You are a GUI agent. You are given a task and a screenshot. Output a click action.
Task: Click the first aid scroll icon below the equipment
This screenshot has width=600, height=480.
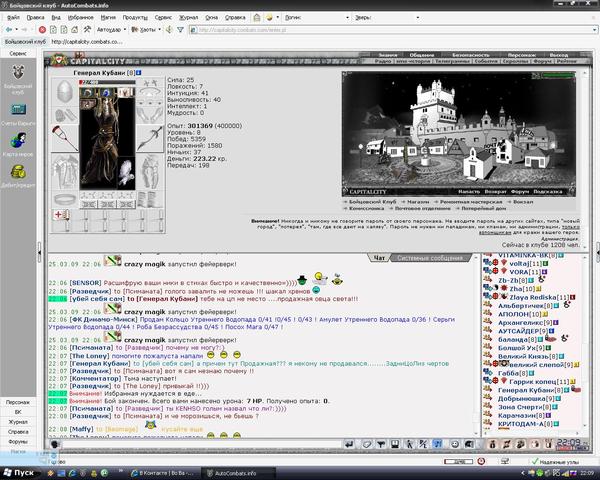point(60,214)
